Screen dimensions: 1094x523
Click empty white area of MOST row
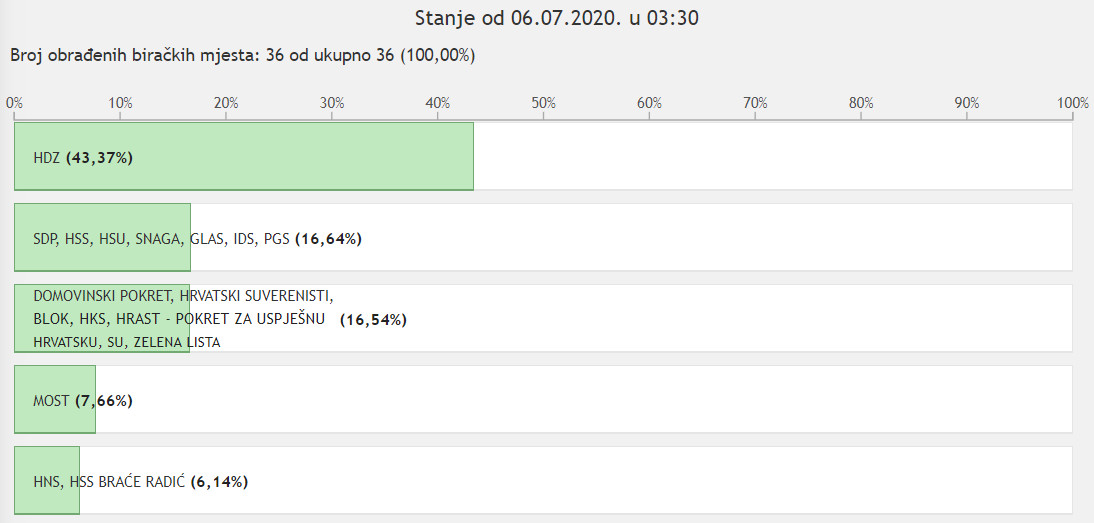point(584,399)
